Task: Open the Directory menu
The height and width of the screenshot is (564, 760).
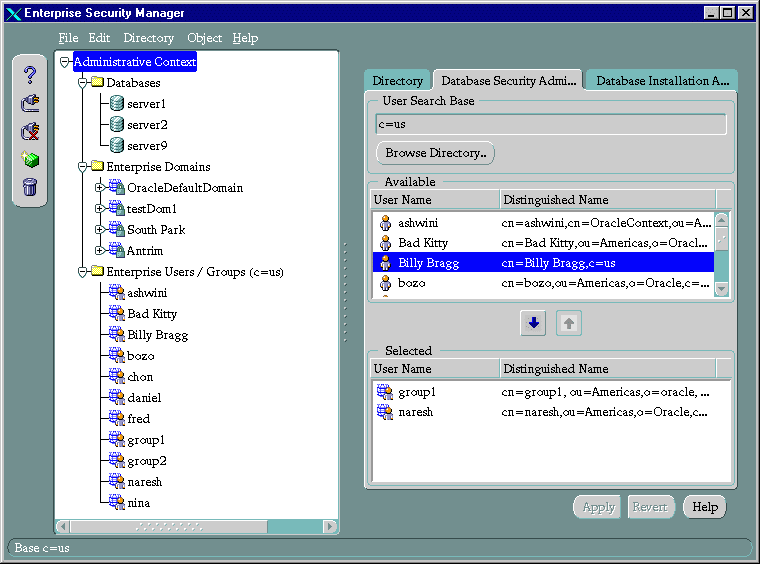Action: point(148,38)
